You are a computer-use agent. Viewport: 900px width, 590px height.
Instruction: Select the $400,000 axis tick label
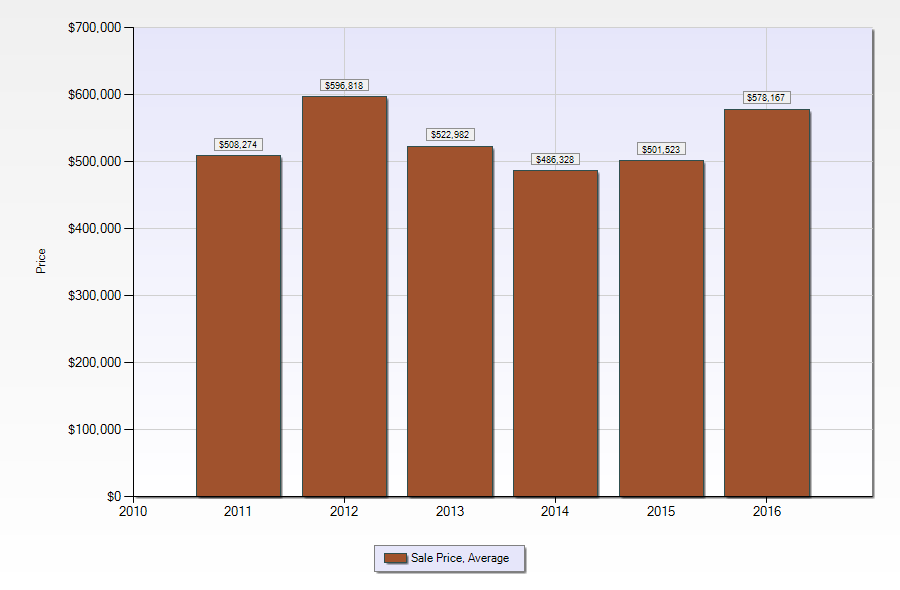pyautogui.click(x=95, y=228)
